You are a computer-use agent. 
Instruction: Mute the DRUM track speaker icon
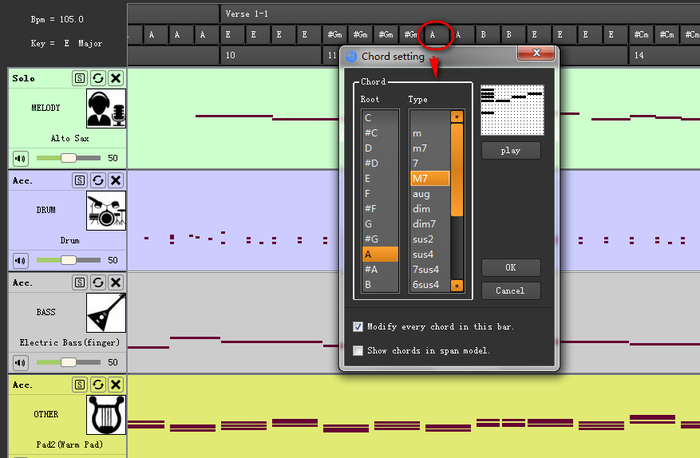pos(20,260)
